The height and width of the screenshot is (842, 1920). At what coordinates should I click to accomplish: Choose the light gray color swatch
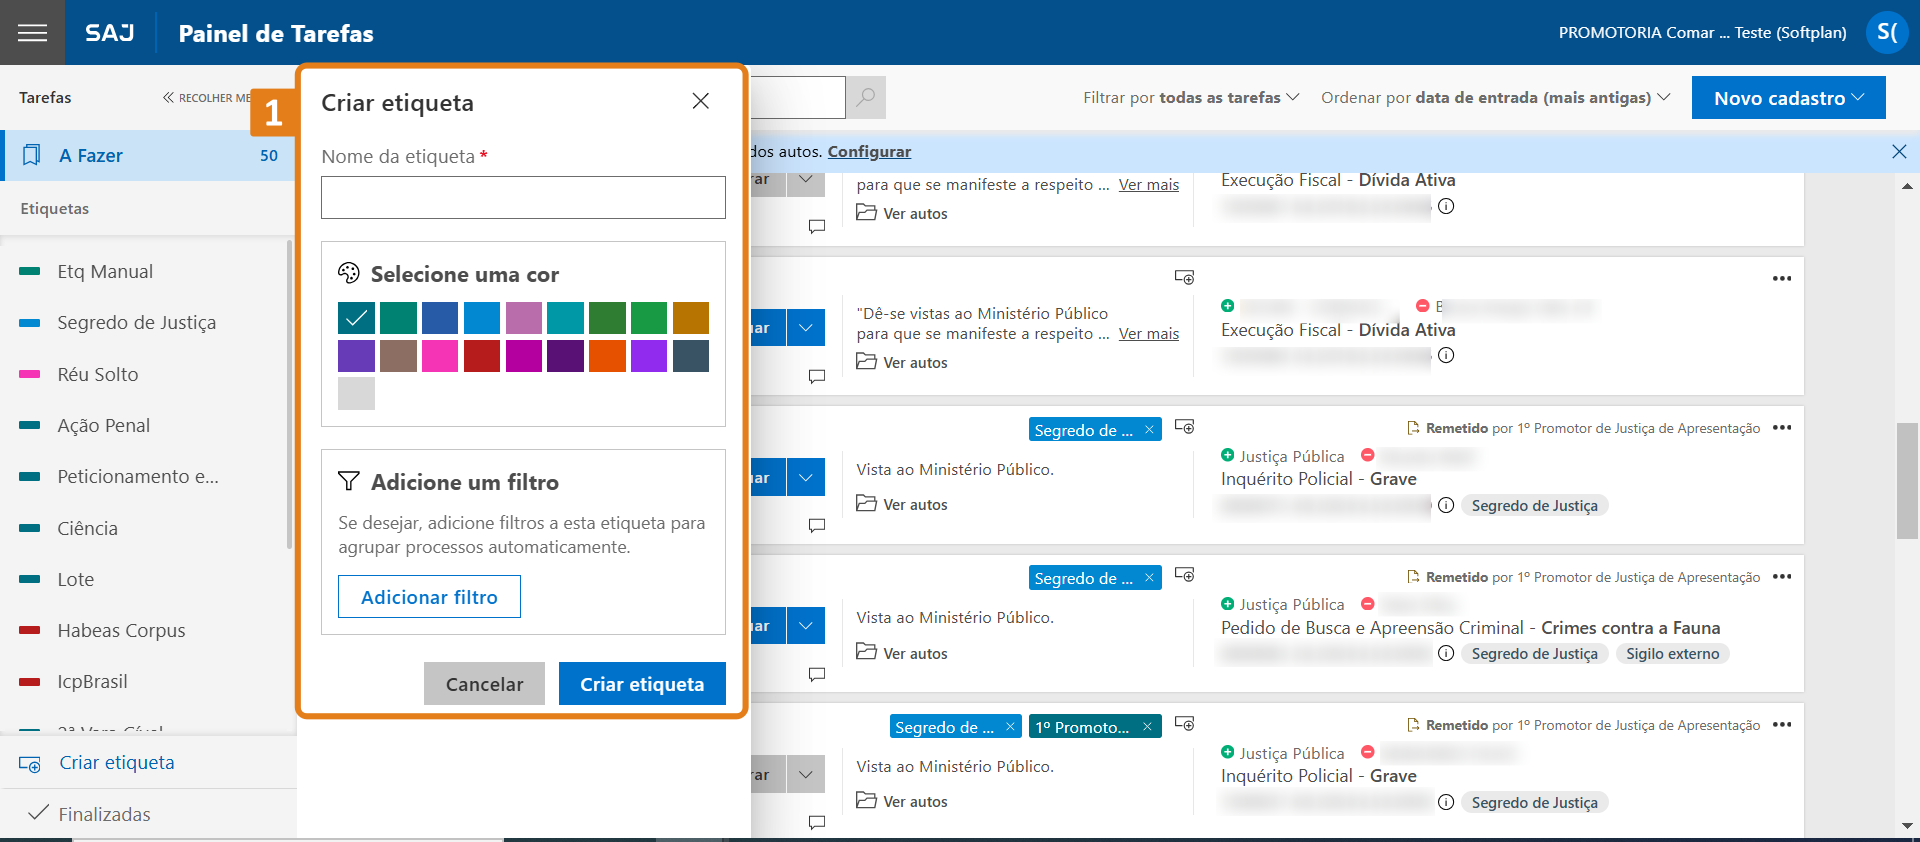point(356,393)
